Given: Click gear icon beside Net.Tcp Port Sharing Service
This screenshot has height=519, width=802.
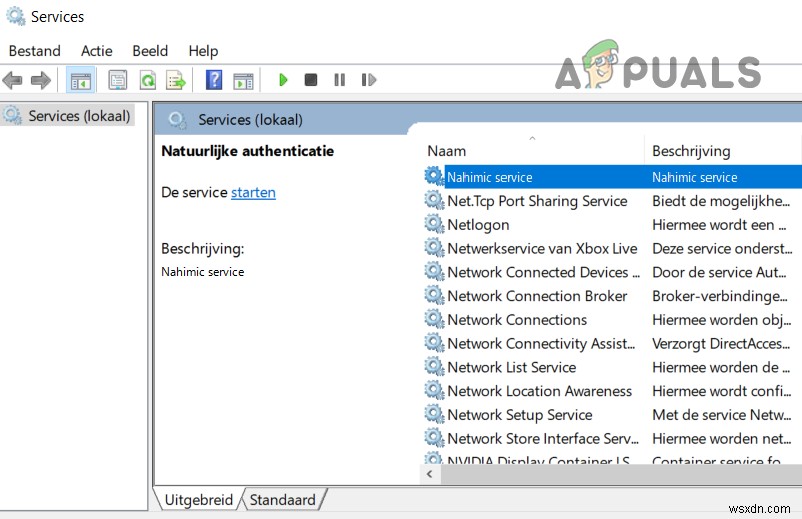Looking at the screenshot, I should point(434,200).
